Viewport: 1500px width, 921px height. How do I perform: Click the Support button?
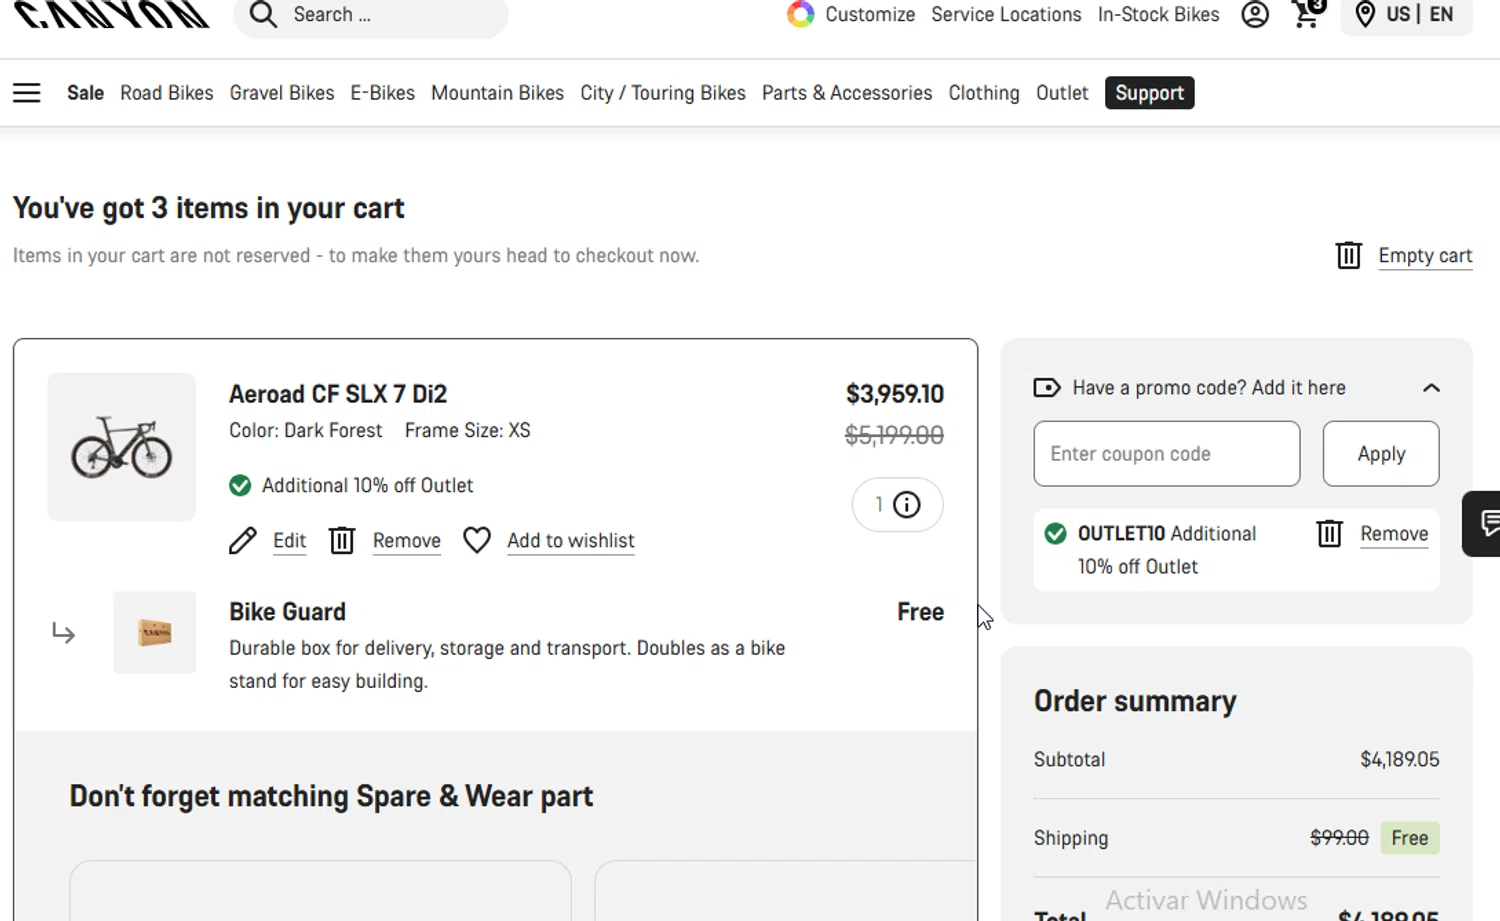coord(1149,93)
